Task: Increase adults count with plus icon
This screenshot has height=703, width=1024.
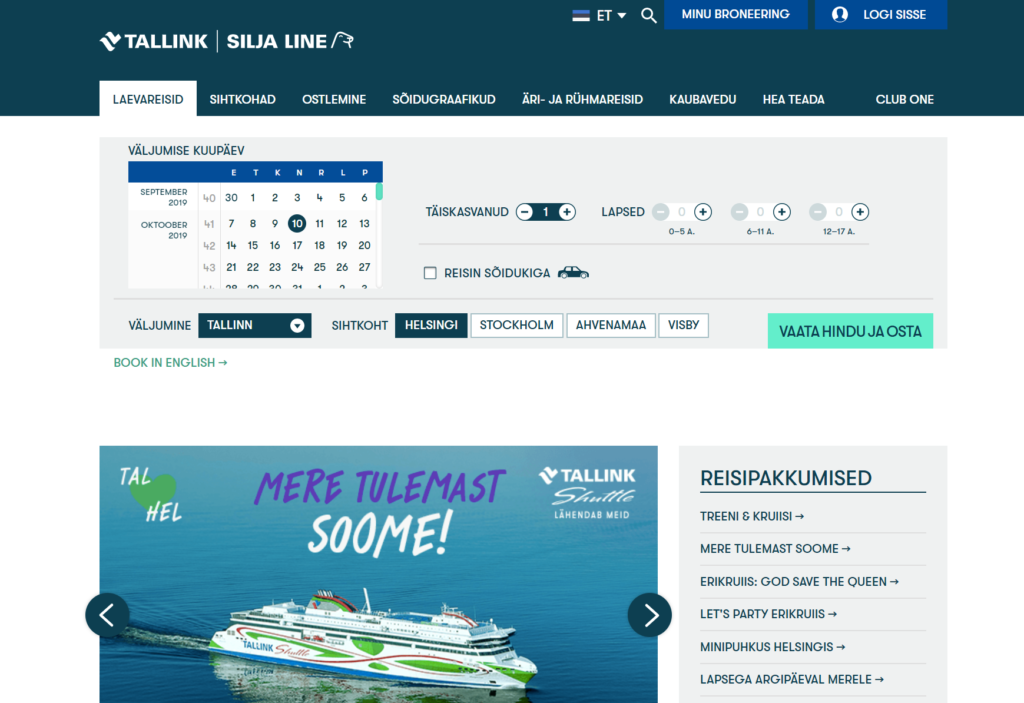Action: pos(567,212)
